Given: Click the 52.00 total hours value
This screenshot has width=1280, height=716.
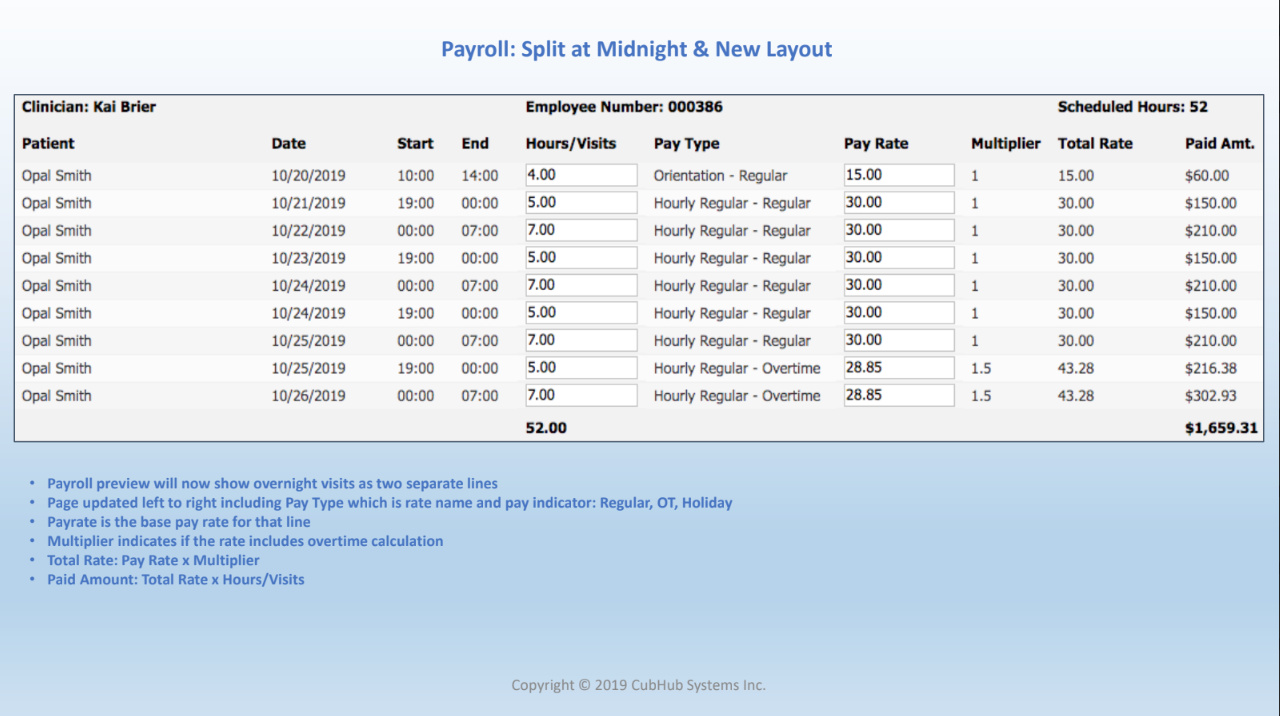Looking at the screenshot, I should point(546,428).
